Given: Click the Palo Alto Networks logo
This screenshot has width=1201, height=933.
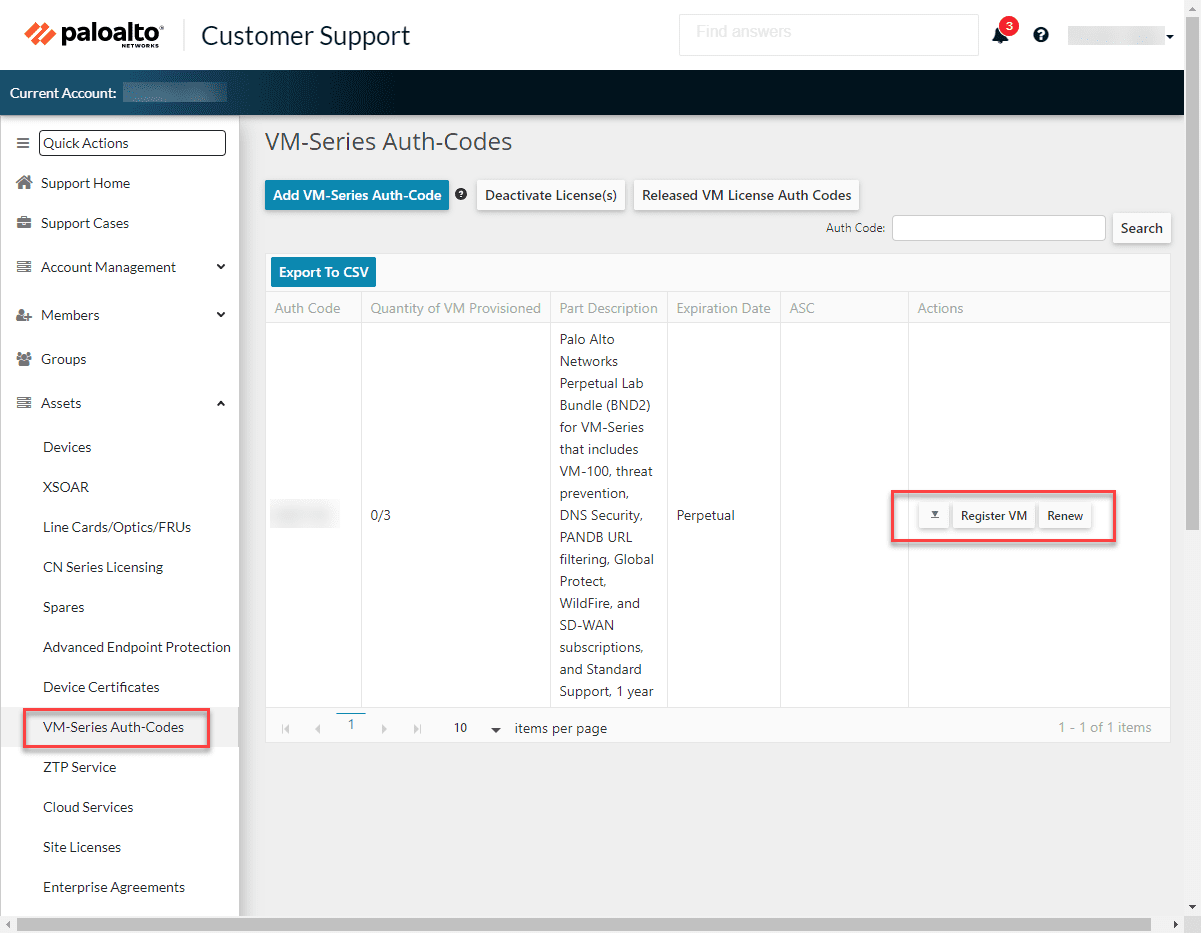Looking at the screenshot, I should click(94, 35).
